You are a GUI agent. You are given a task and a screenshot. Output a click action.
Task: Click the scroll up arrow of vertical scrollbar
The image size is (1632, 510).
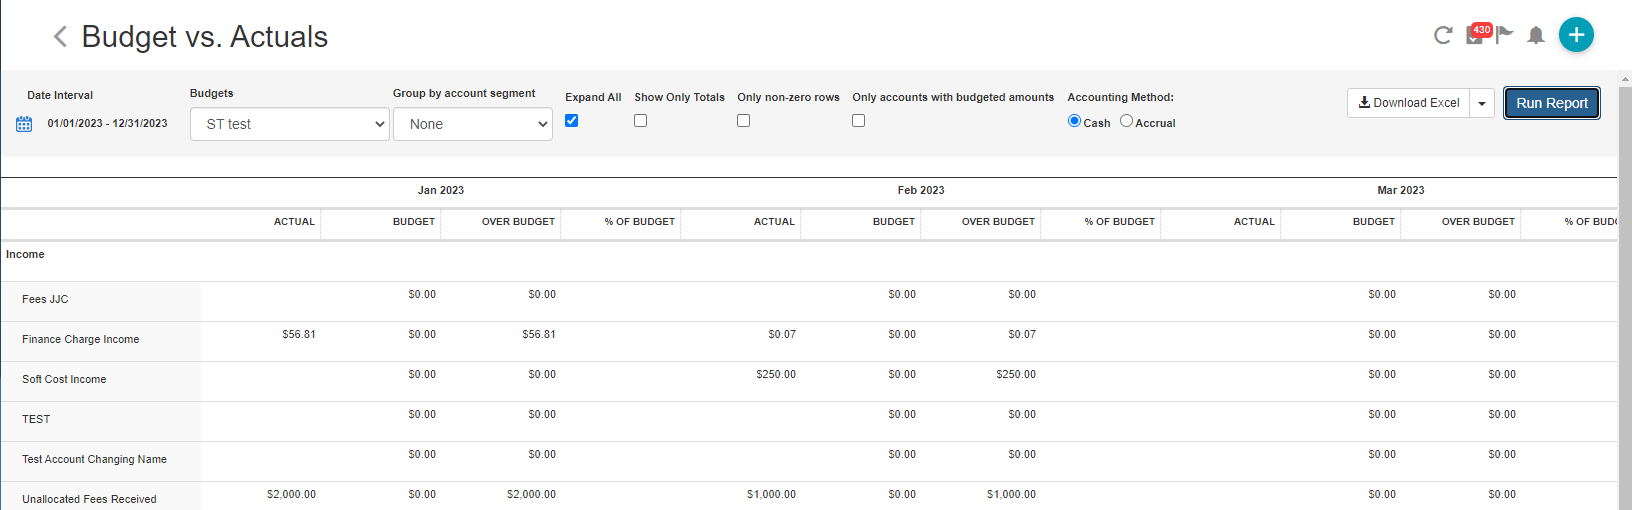[1625, 78]
